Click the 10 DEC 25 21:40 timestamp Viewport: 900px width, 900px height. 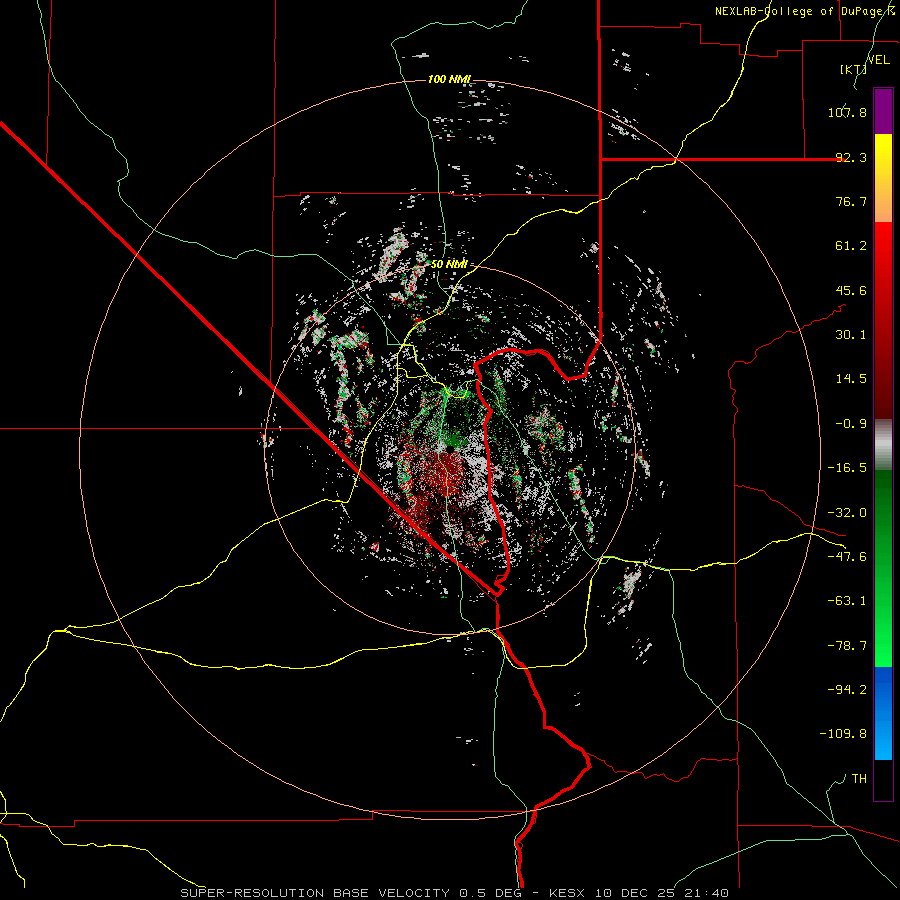coord(662,893)
